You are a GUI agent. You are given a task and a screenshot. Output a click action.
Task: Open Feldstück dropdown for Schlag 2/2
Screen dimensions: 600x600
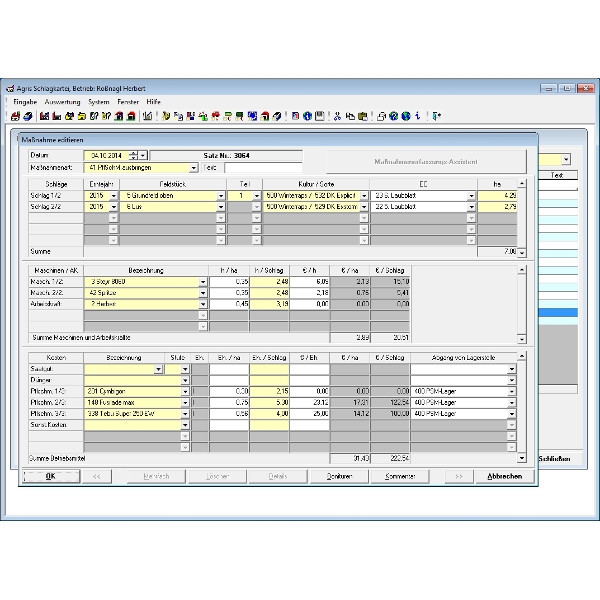(221, 207)
